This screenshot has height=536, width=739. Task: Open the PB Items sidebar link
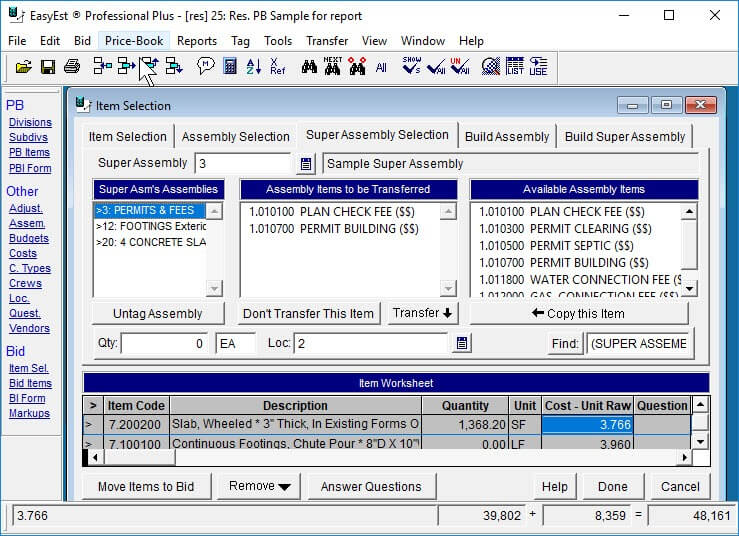(x=29, y=153)
